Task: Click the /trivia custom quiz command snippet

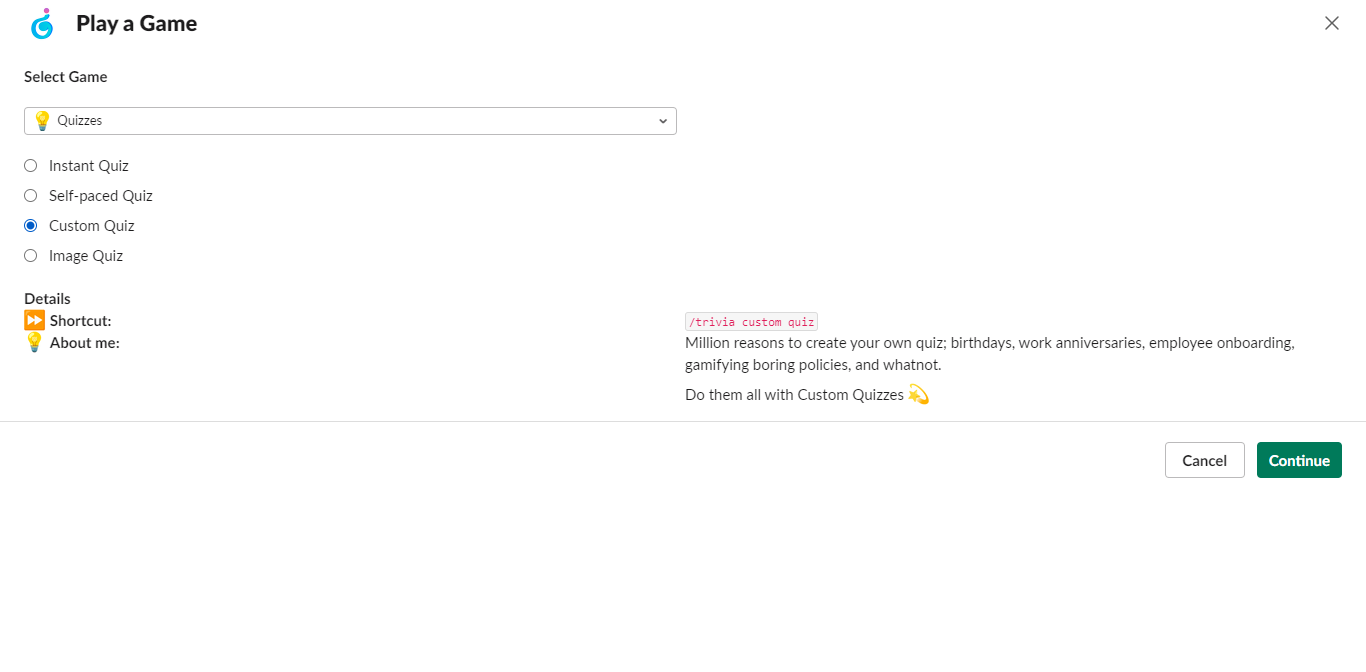Action: tap(751, 321)
